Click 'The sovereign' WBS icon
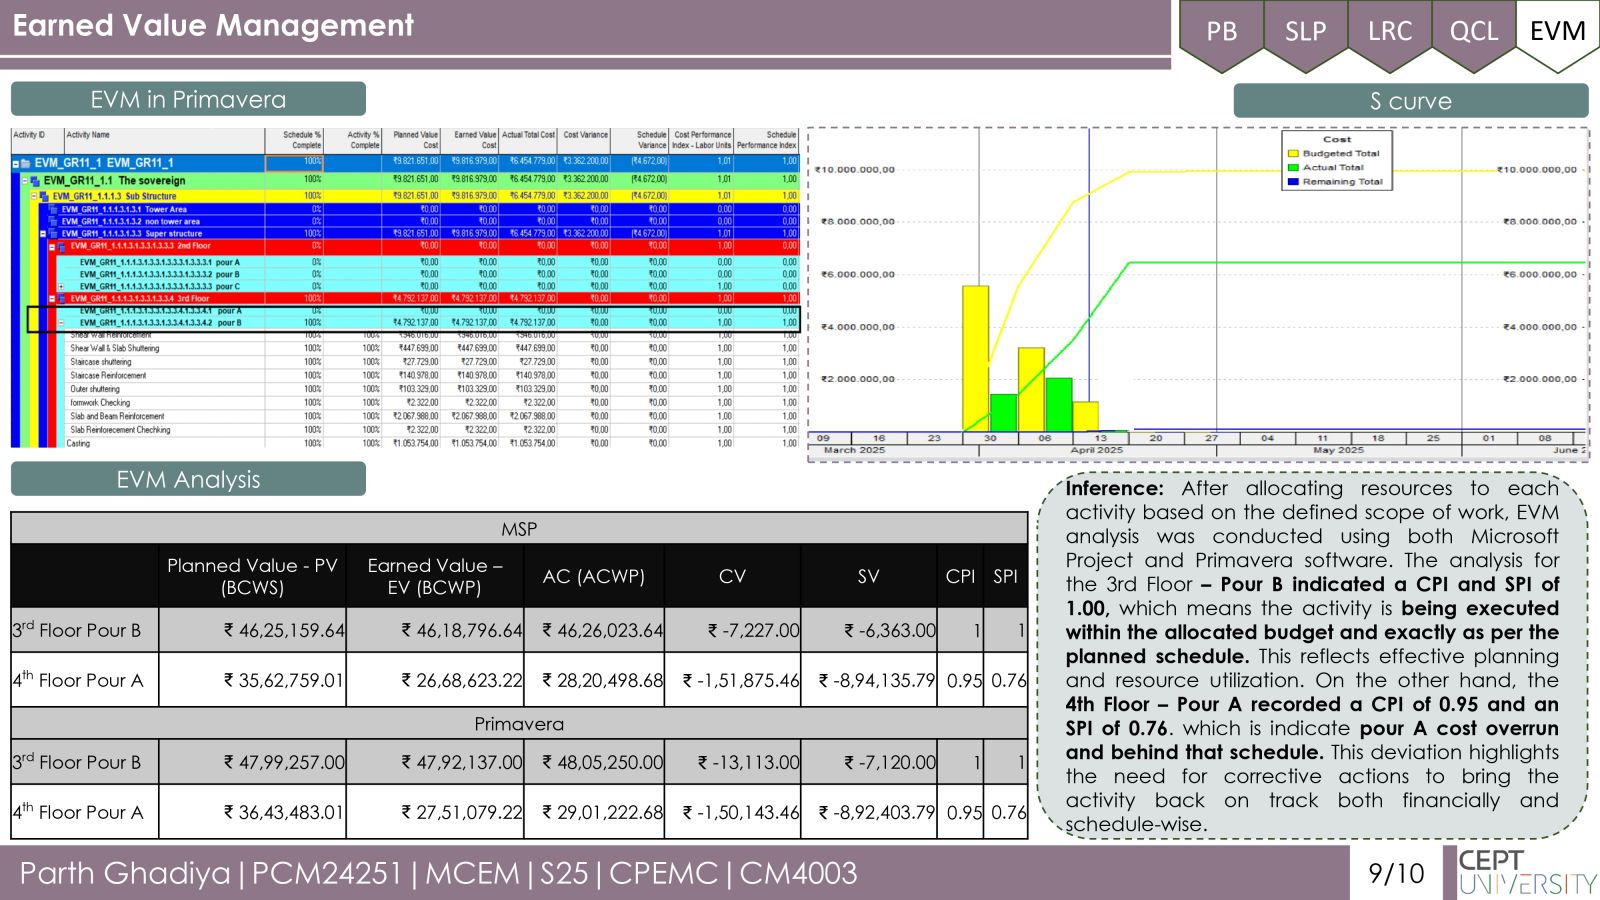 coord(35,181)
